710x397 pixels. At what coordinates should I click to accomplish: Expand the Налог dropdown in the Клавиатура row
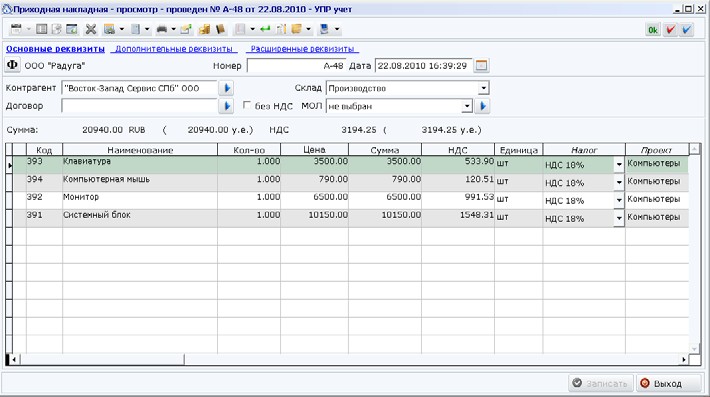point(619,165)
